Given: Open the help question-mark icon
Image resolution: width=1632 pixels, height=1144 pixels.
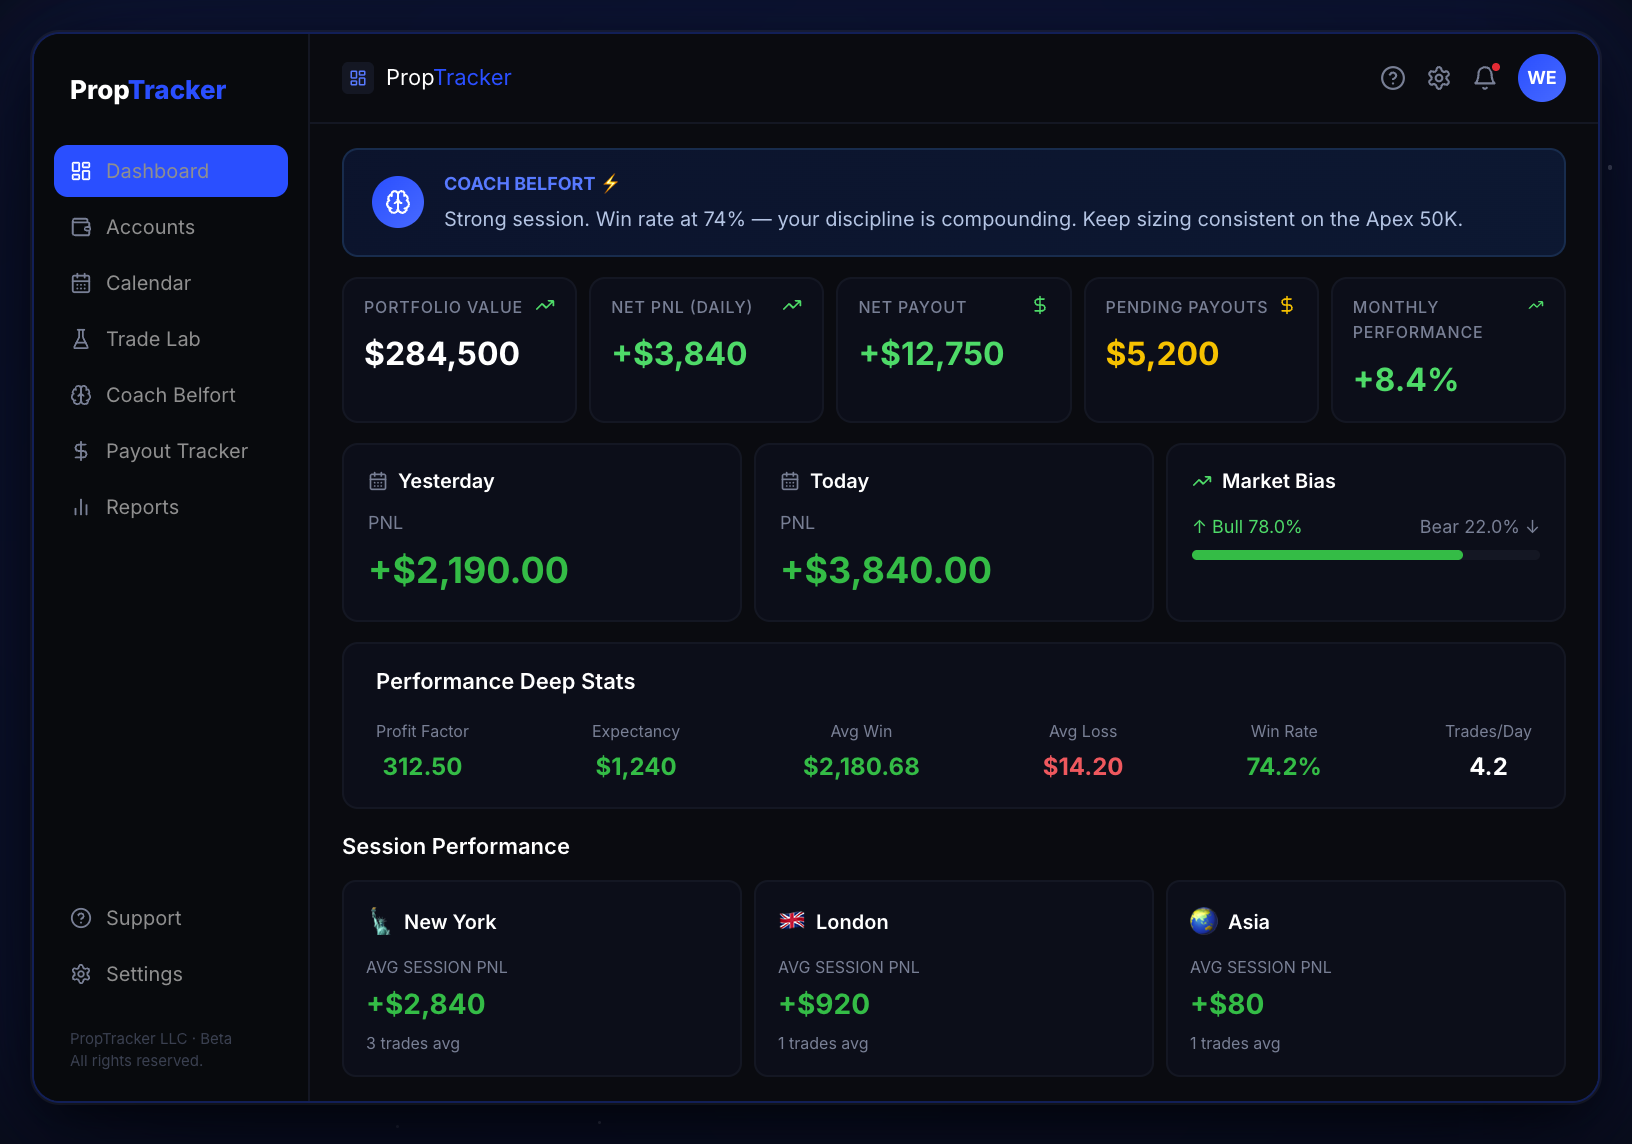Looking at the screenshot, I should pyautogui.click(x=1392, y=77).
